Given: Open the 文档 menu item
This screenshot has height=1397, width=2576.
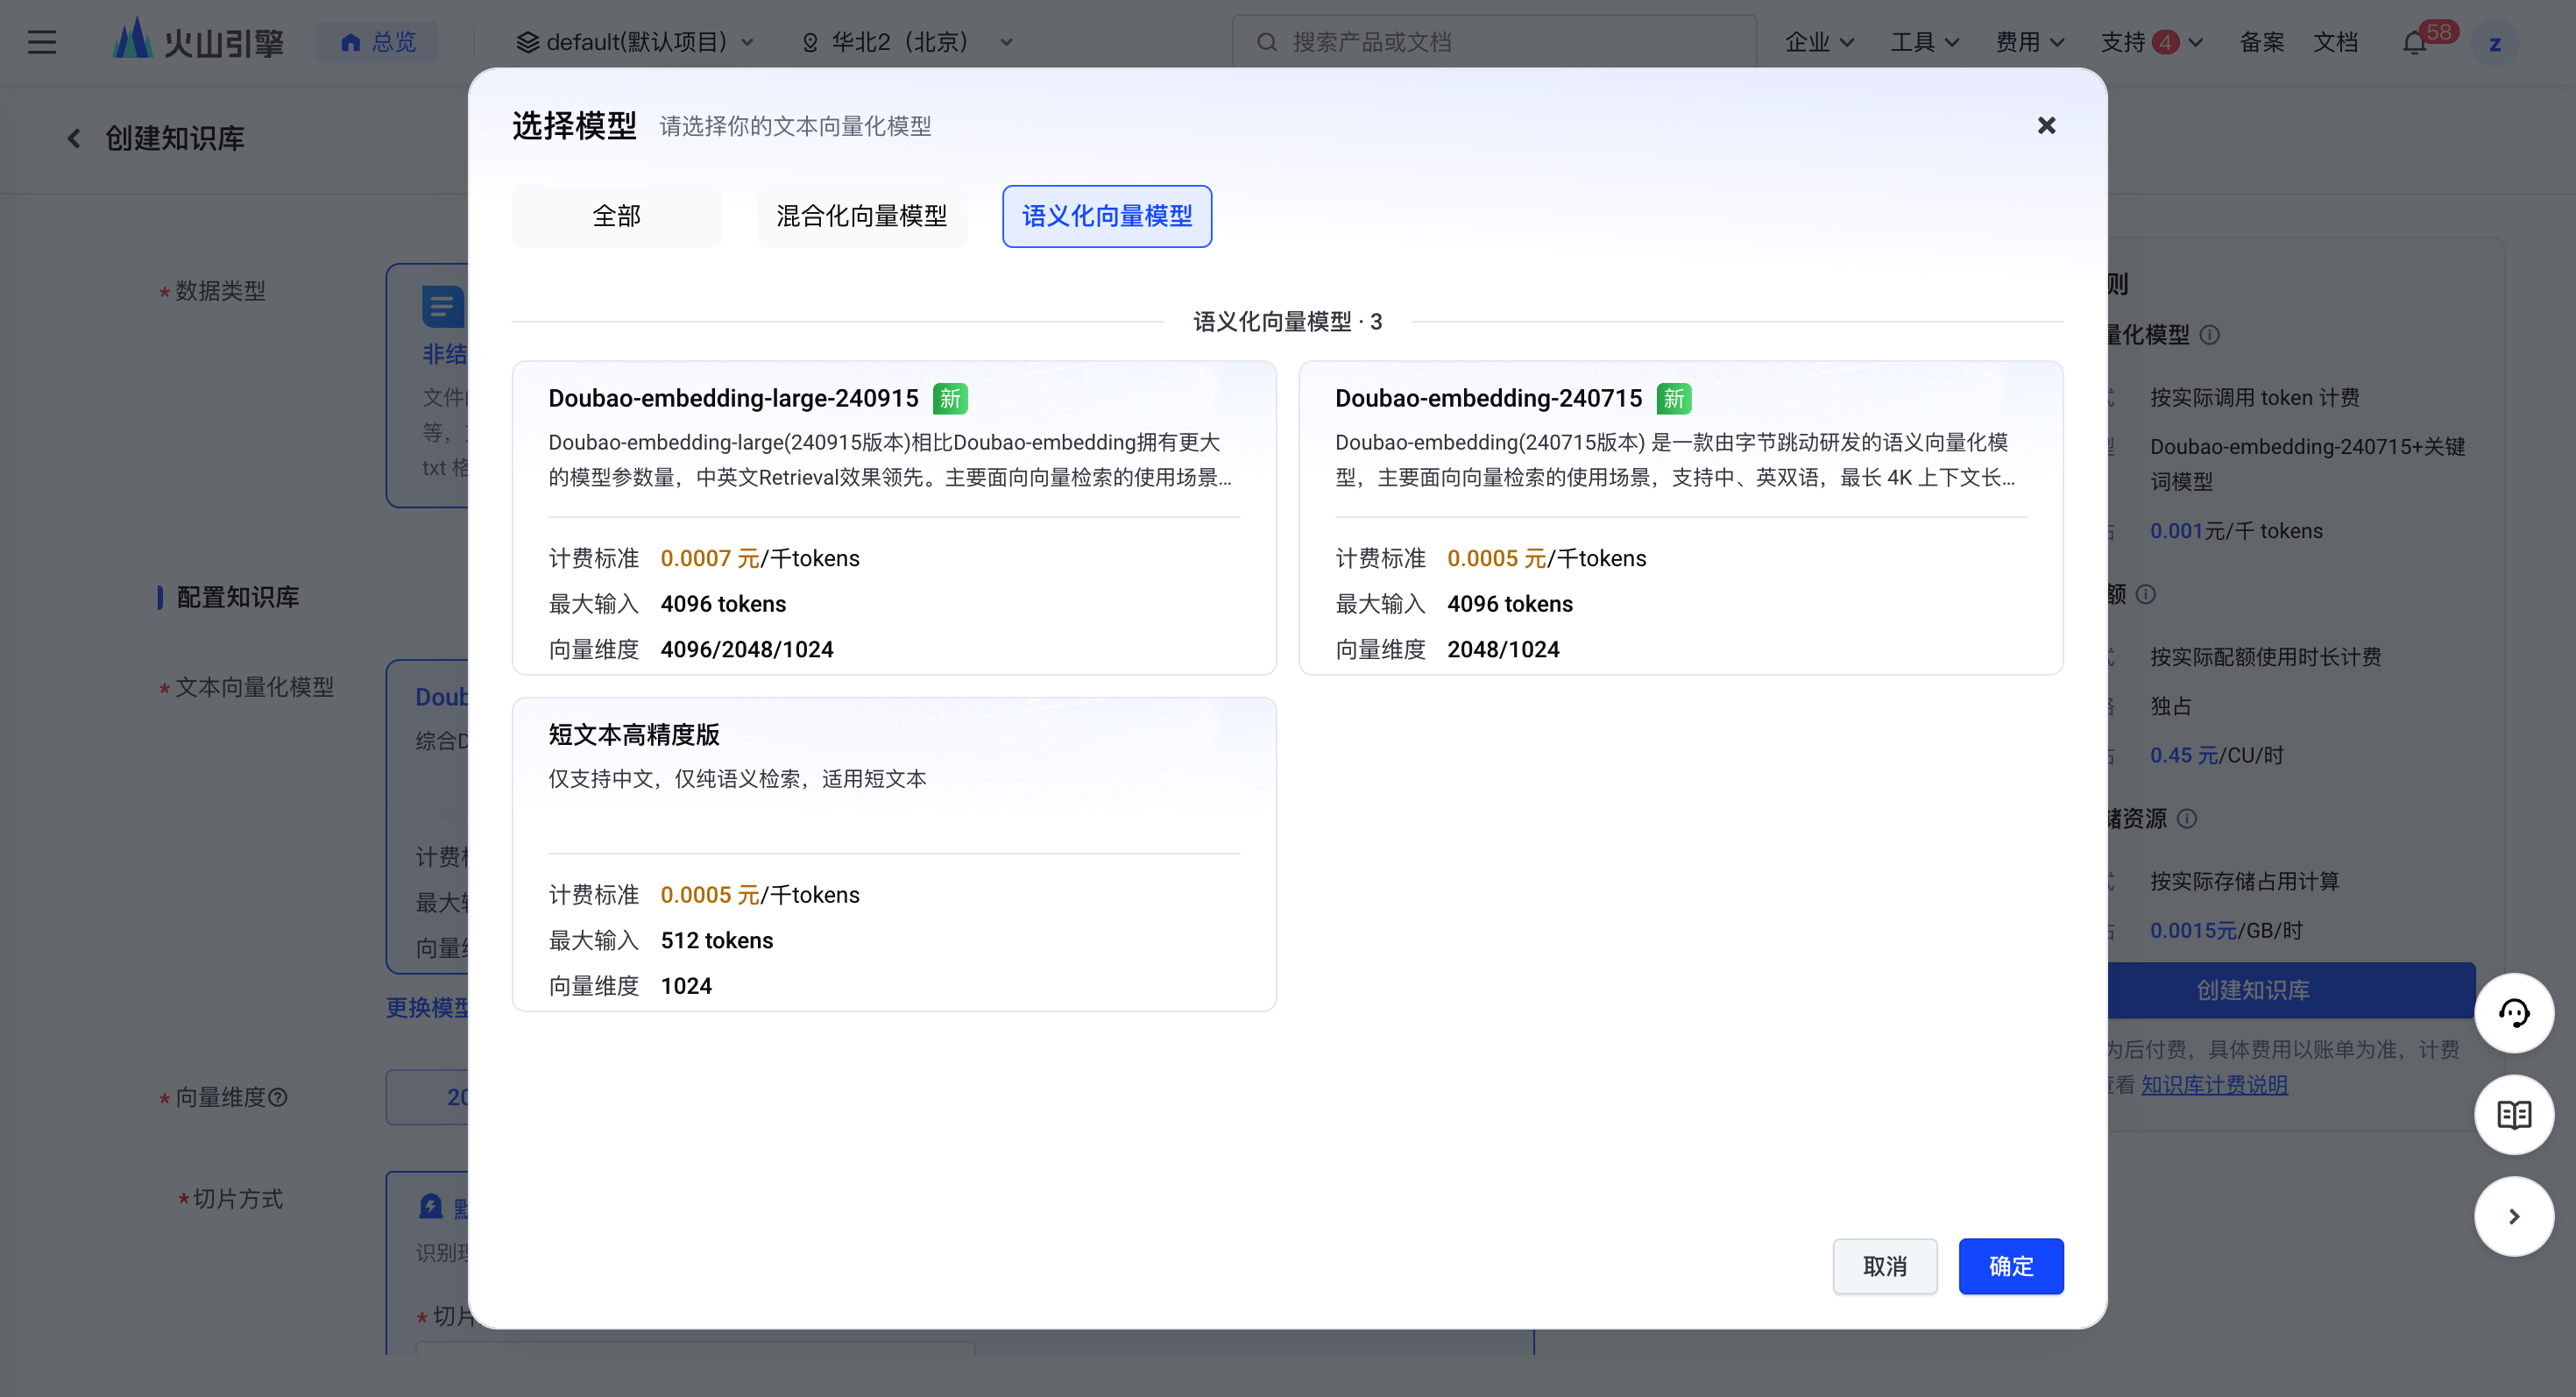Looking at the screenshot, I should click(2335, 42).
